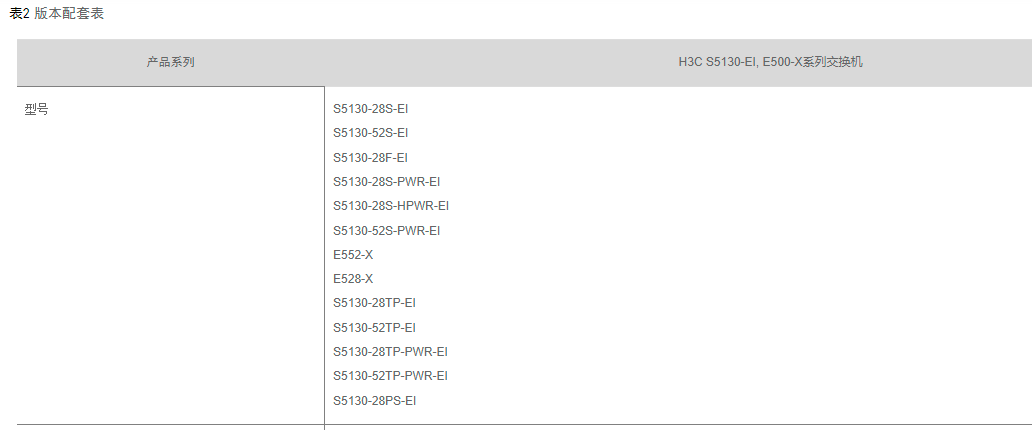Click the S5130-28TP-PWR-EI model entry
1032x430 pixels.
[391, 352]
